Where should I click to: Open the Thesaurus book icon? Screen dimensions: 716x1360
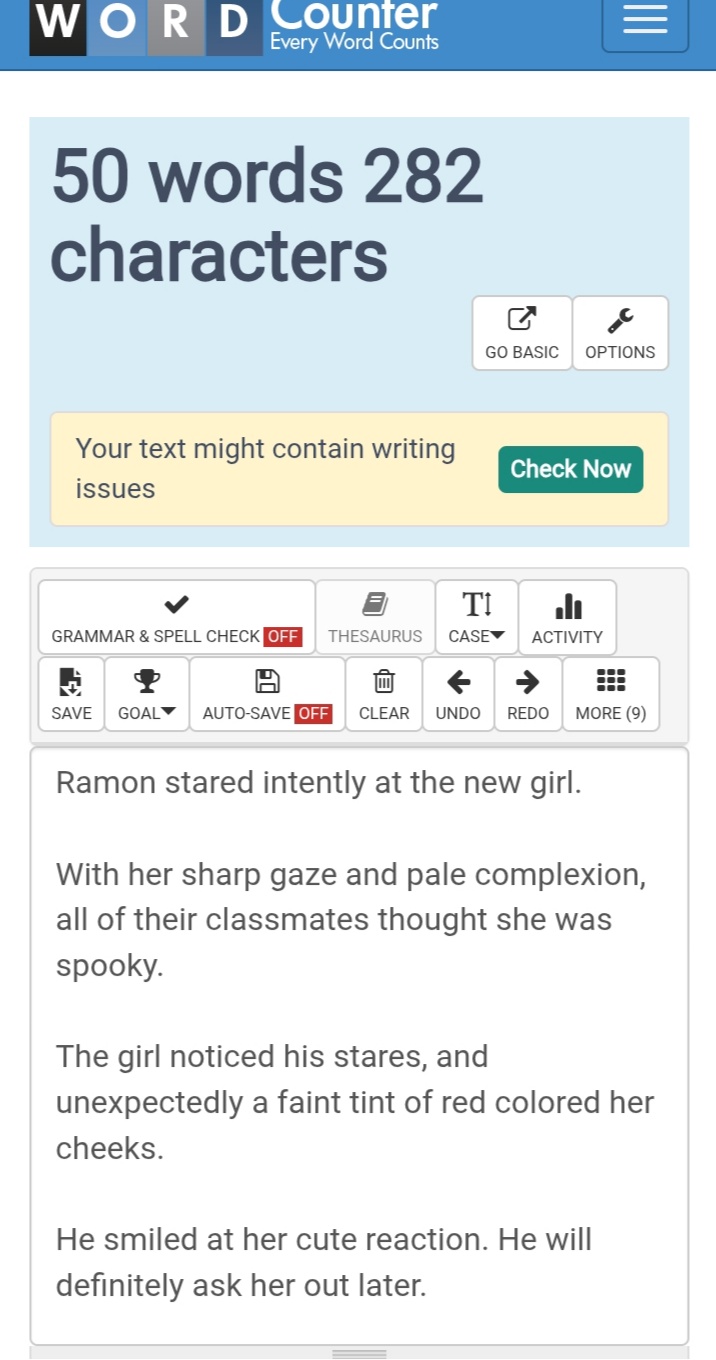375,604
